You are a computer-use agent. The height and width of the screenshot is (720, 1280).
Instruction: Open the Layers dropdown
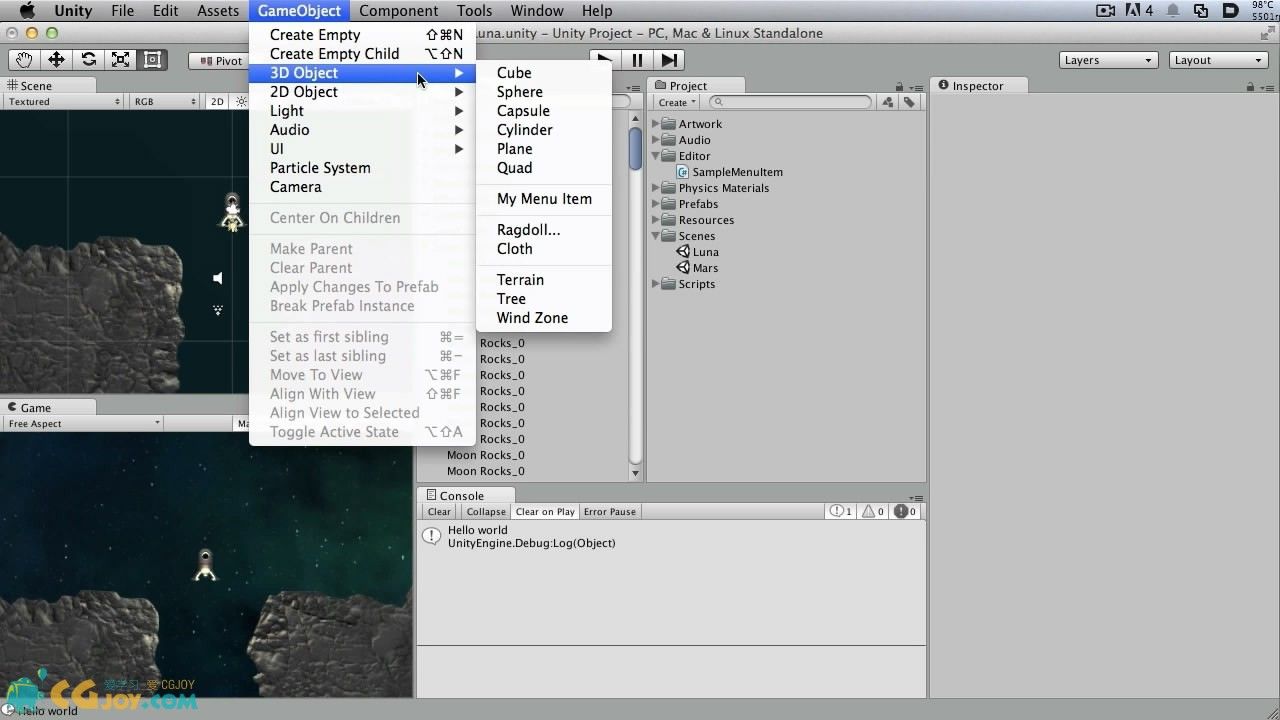coord(1108,60)
